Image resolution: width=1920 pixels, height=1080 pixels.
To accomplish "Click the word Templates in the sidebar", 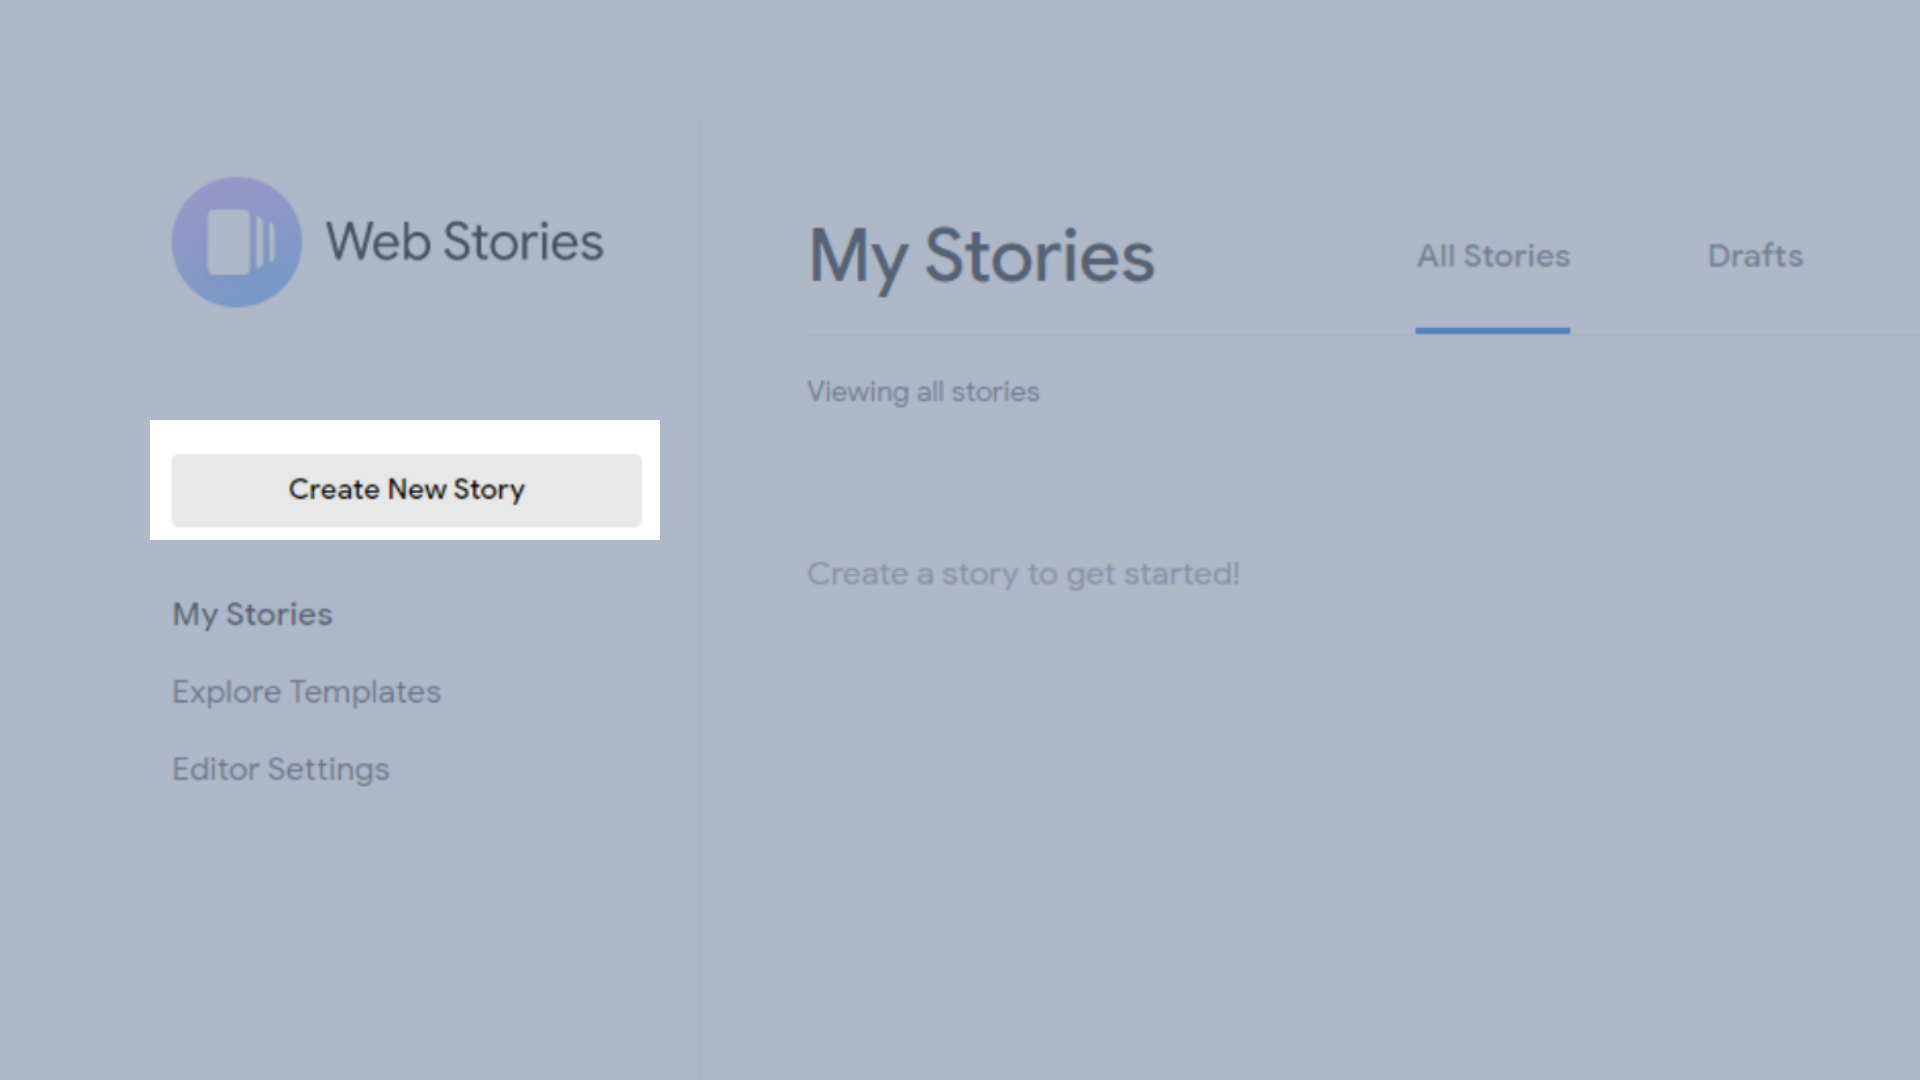I will pos(365,692).
